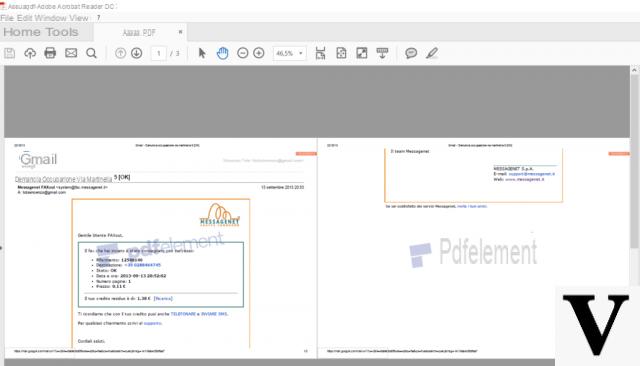Image resolution: width=640 pixels, height=366 pixels.
Task: Open the Window menu
Action: tap(51, 18)
